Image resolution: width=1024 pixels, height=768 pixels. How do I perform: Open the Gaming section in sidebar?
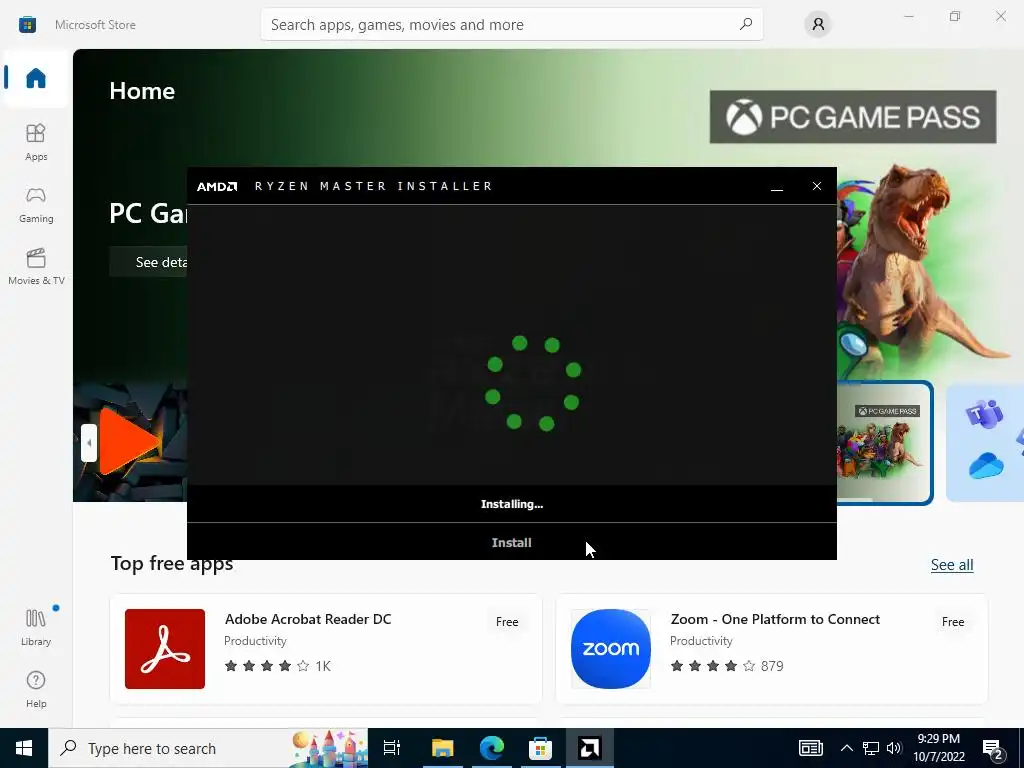coord(36,204)
